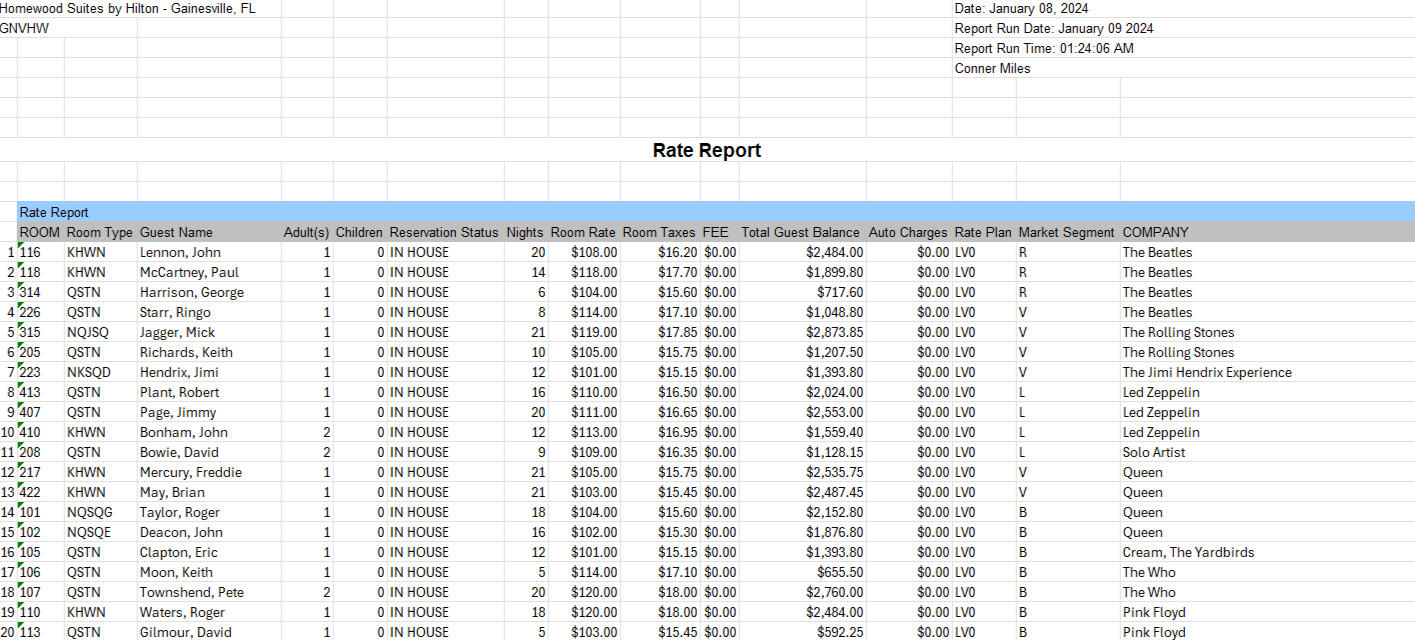Click the Market Segment column header
1415x640 pixels.
(x=1066, y=232)
